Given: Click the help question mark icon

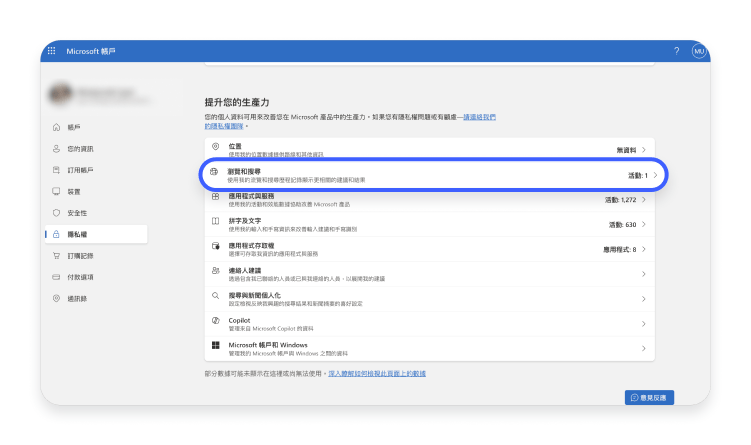Looking at the screenshot, I should point(676,51).
